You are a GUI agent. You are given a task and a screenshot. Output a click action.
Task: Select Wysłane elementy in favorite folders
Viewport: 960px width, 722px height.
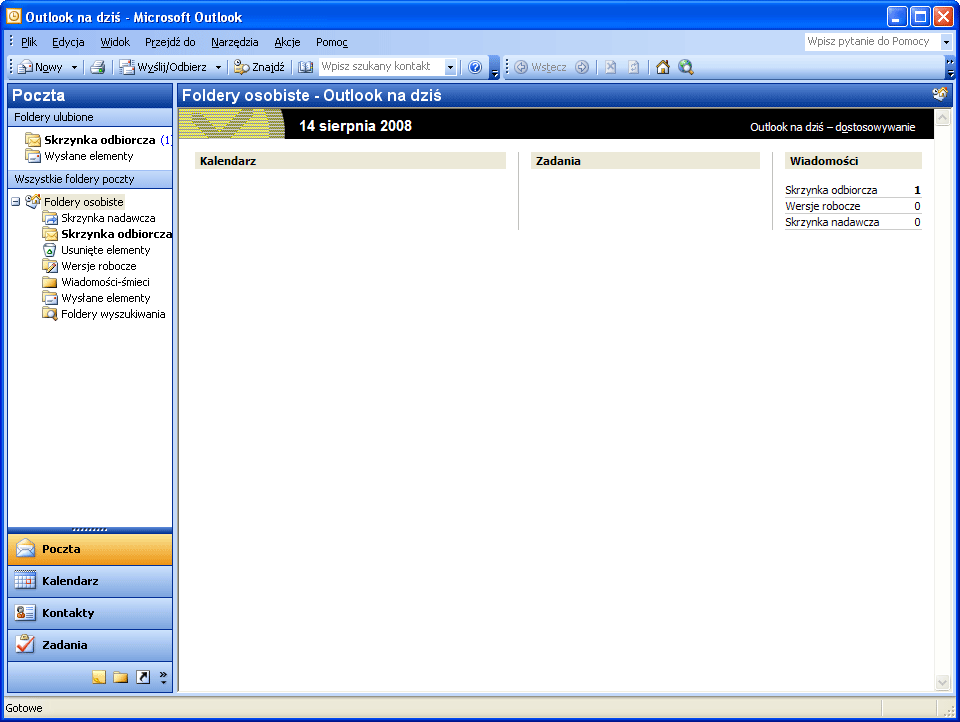click(79, 156)
